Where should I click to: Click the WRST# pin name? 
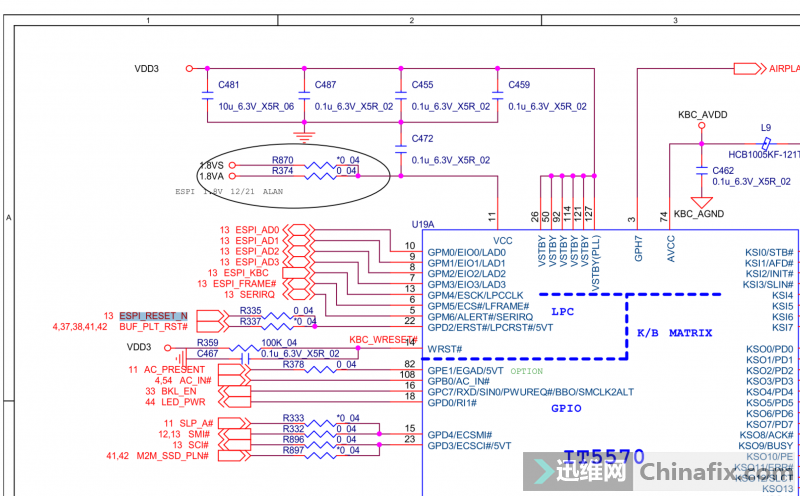[x=445, y=349]
